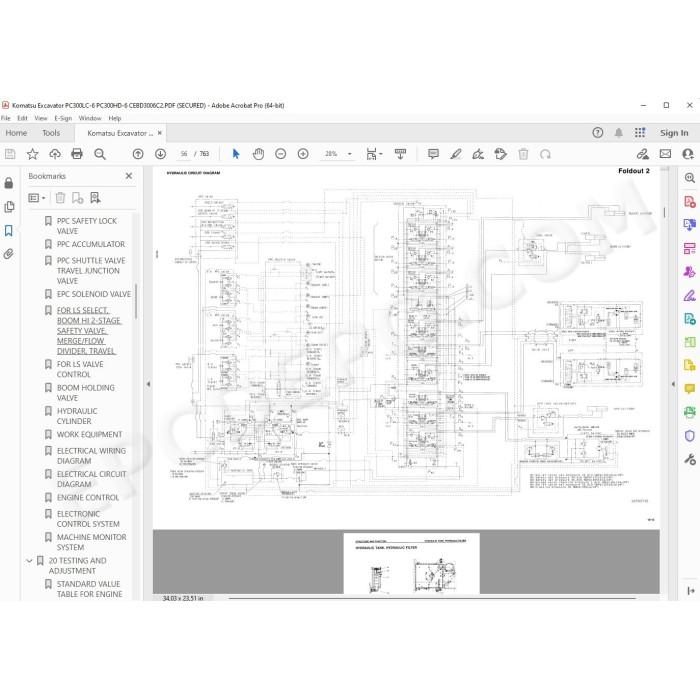The width and height of the screenshot is (700, 700).
Task: Add a comment with the note icon
Action: tap(433, 154)
